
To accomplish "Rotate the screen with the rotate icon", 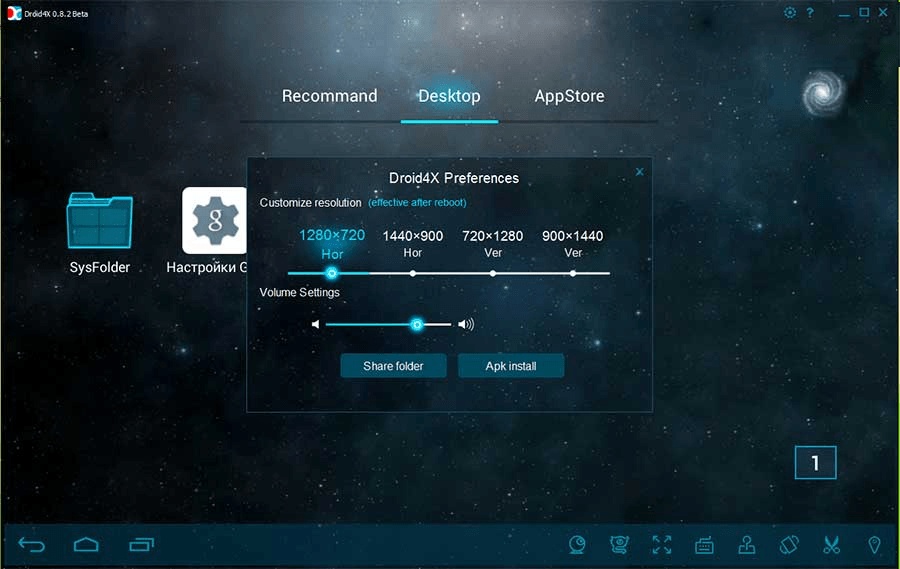I will (x=789, y=544).
